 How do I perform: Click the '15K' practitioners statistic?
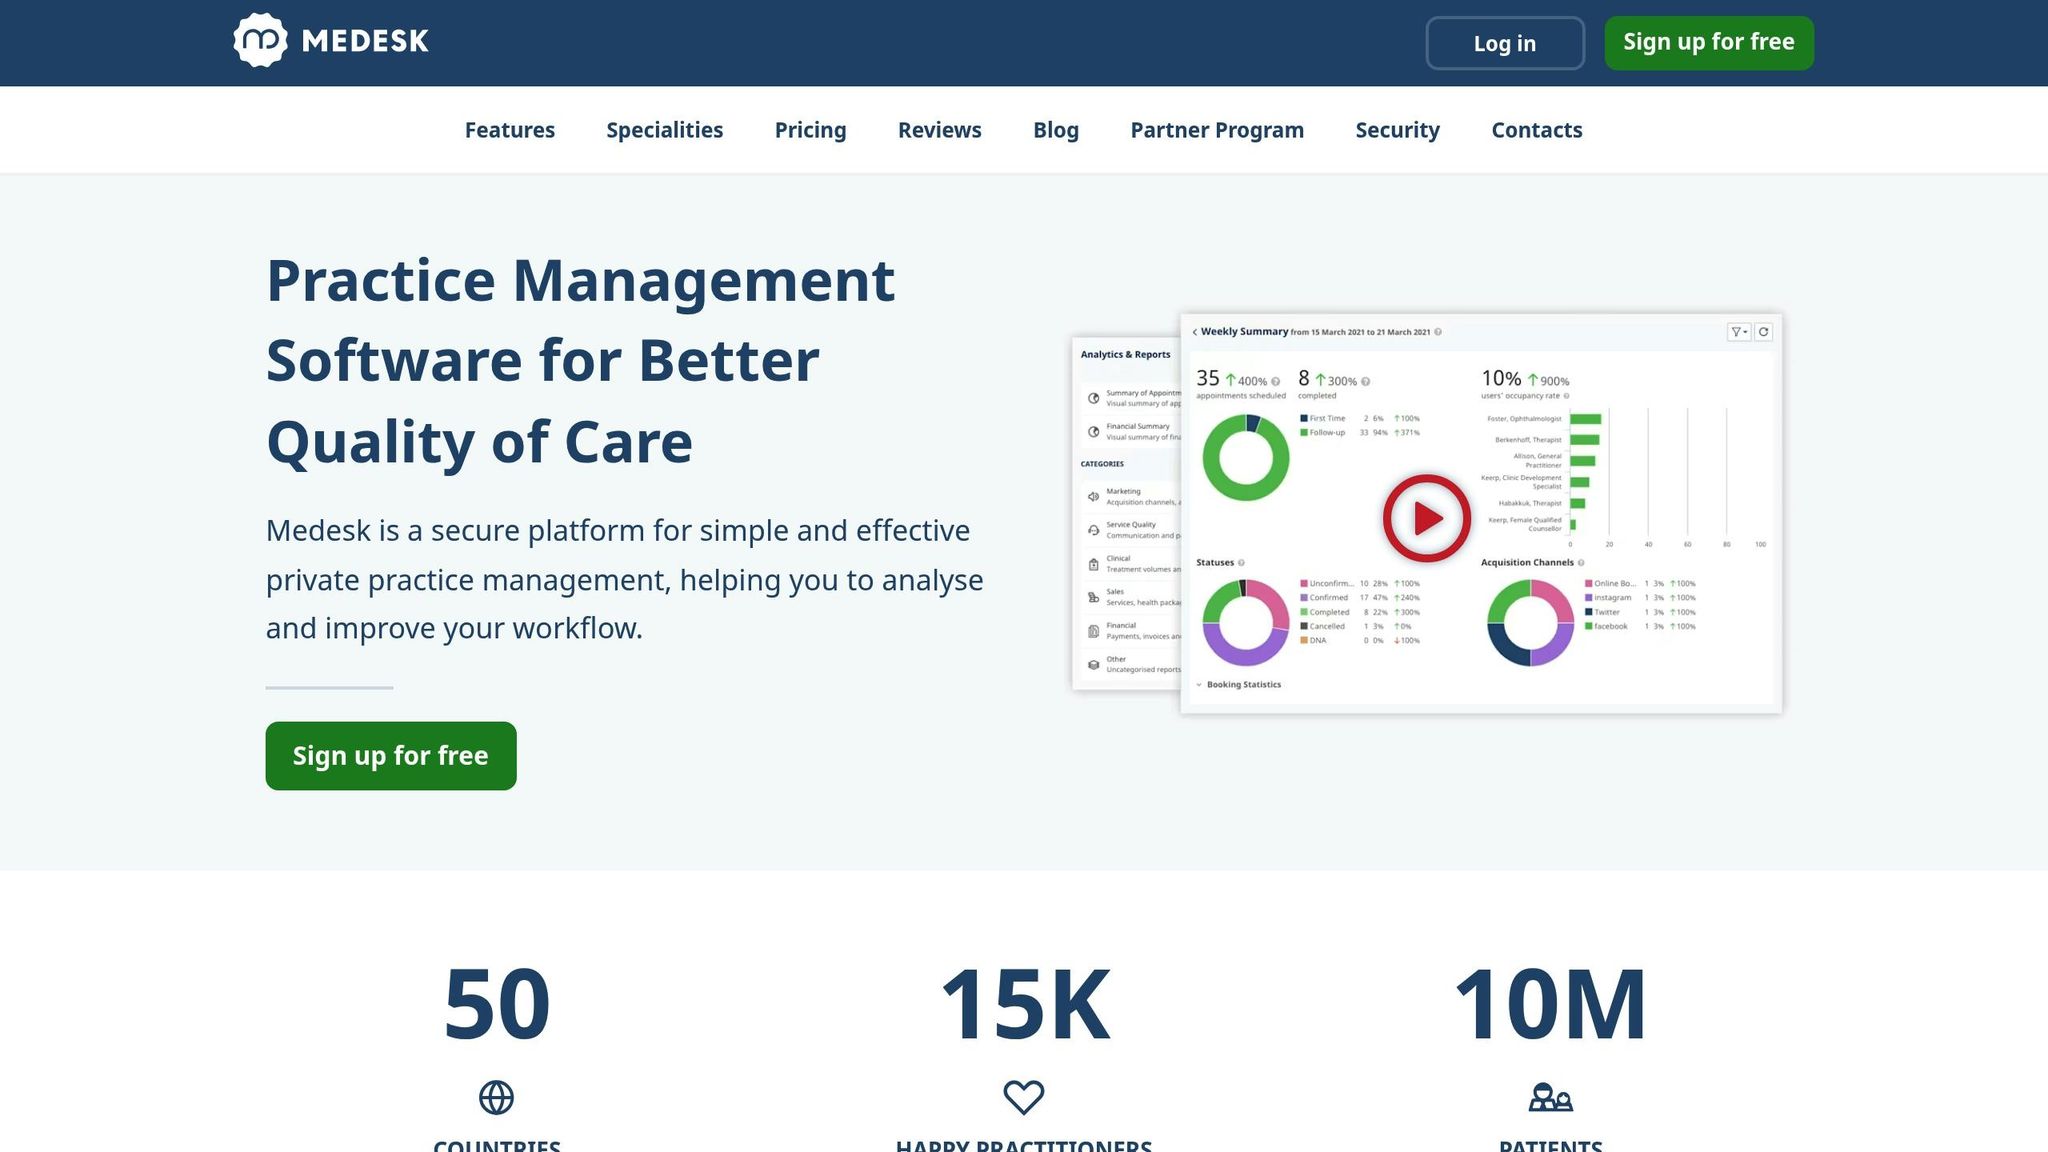pos(1025,1004)
